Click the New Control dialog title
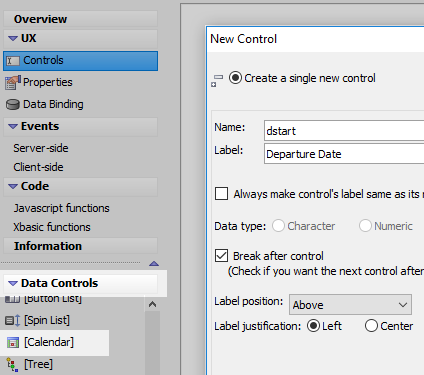 pyautogui.click(x=243, y=39)
